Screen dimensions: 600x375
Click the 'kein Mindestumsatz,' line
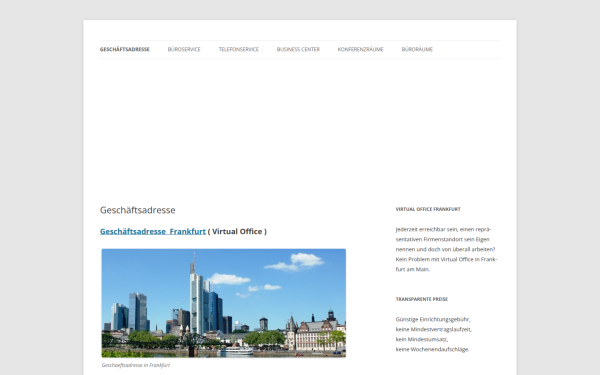422,339
